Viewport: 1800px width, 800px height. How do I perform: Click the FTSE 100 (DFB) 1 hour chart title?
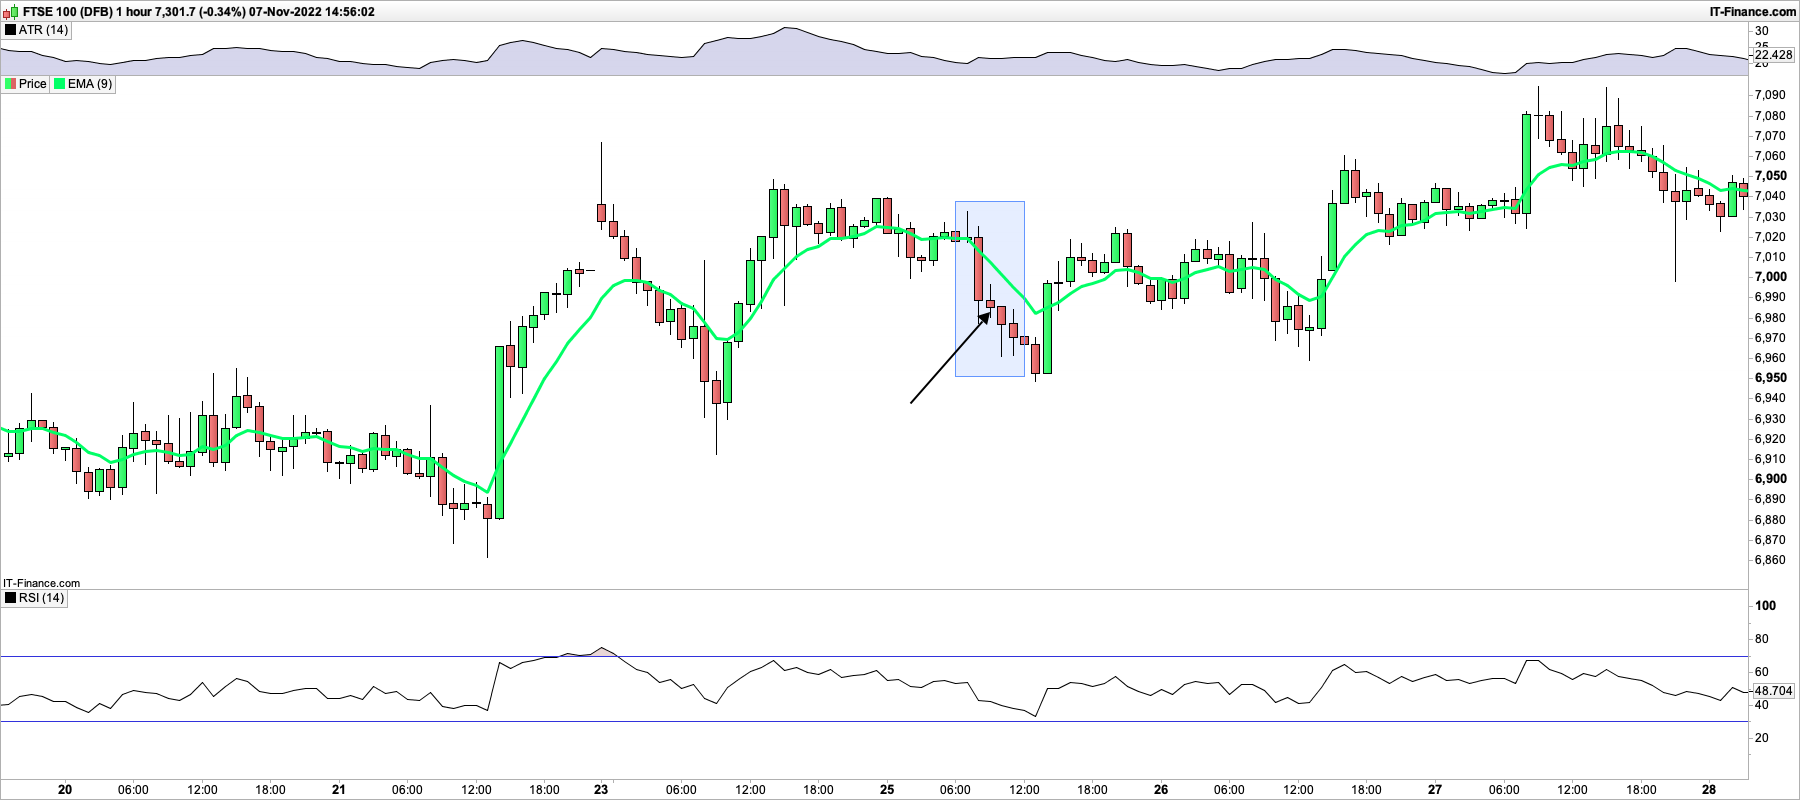199,12
